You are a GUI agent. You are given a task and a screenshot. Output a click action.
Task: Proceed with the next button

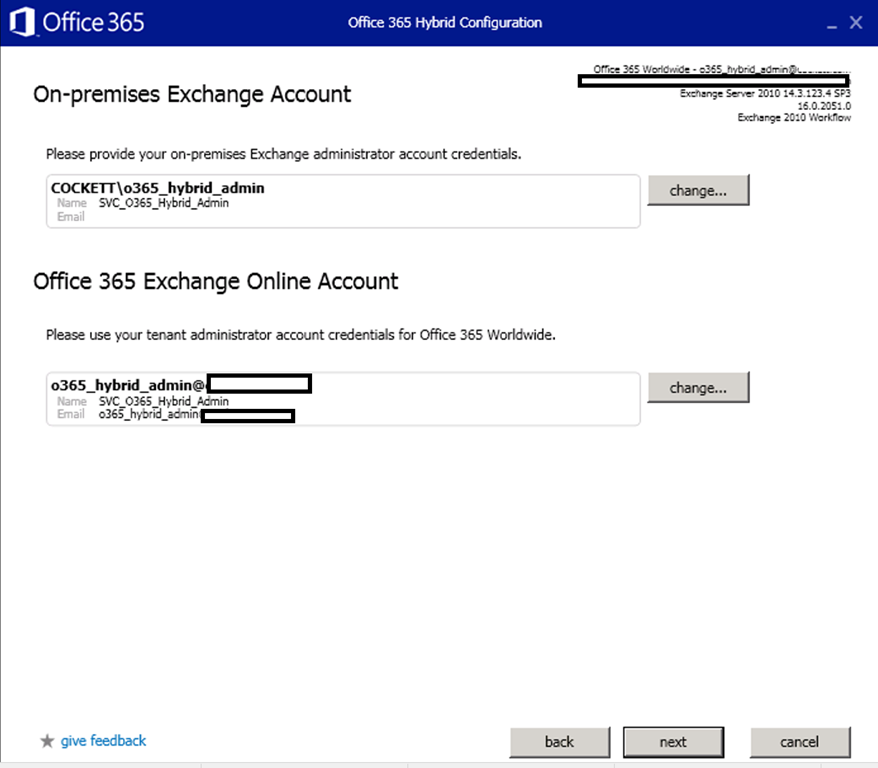673,742
